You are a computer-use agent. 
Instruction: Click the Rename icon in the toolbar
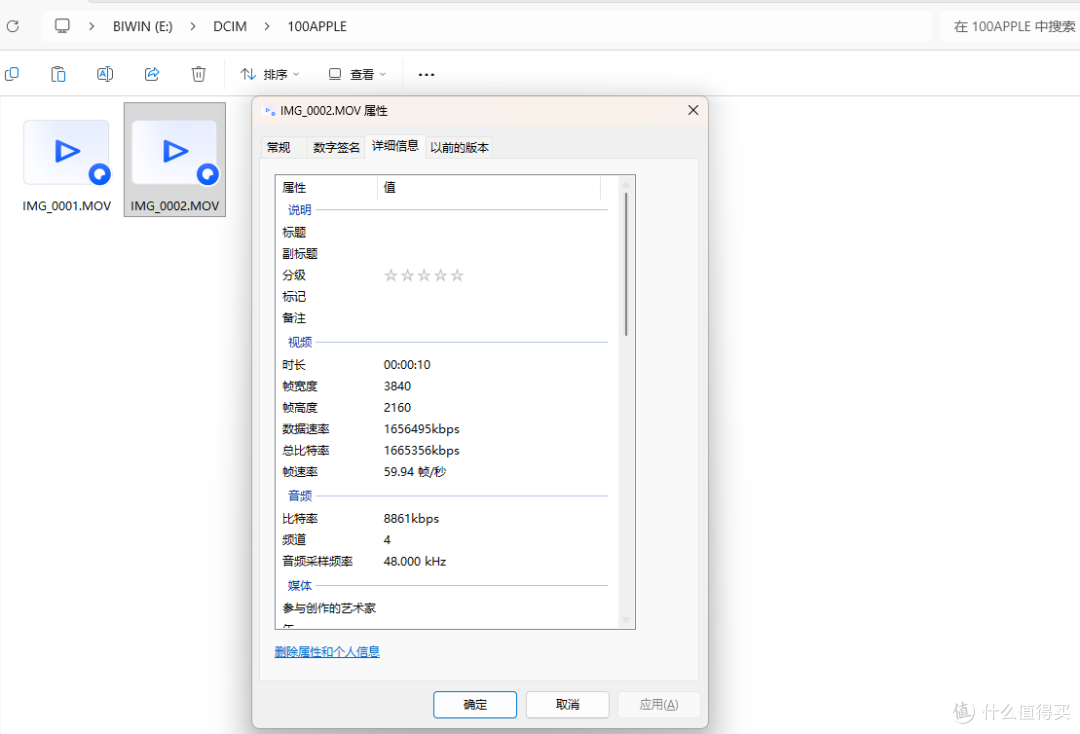(x=105, y=74)
